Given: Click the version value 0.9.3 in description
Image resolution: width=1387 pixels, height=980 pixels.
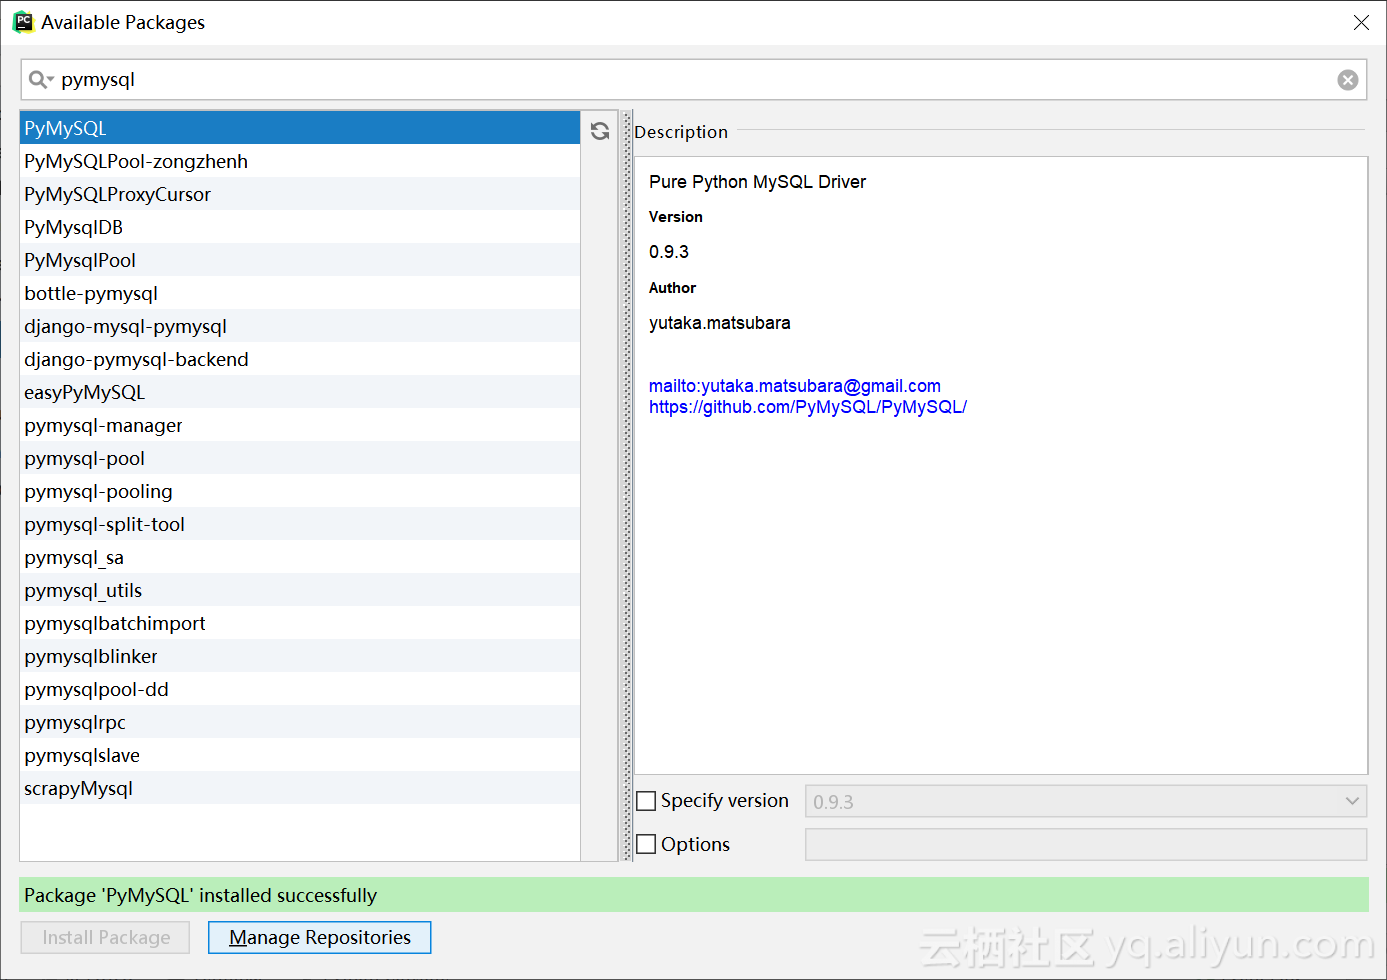Looking at the screenshot, I should tap(669, 252).
